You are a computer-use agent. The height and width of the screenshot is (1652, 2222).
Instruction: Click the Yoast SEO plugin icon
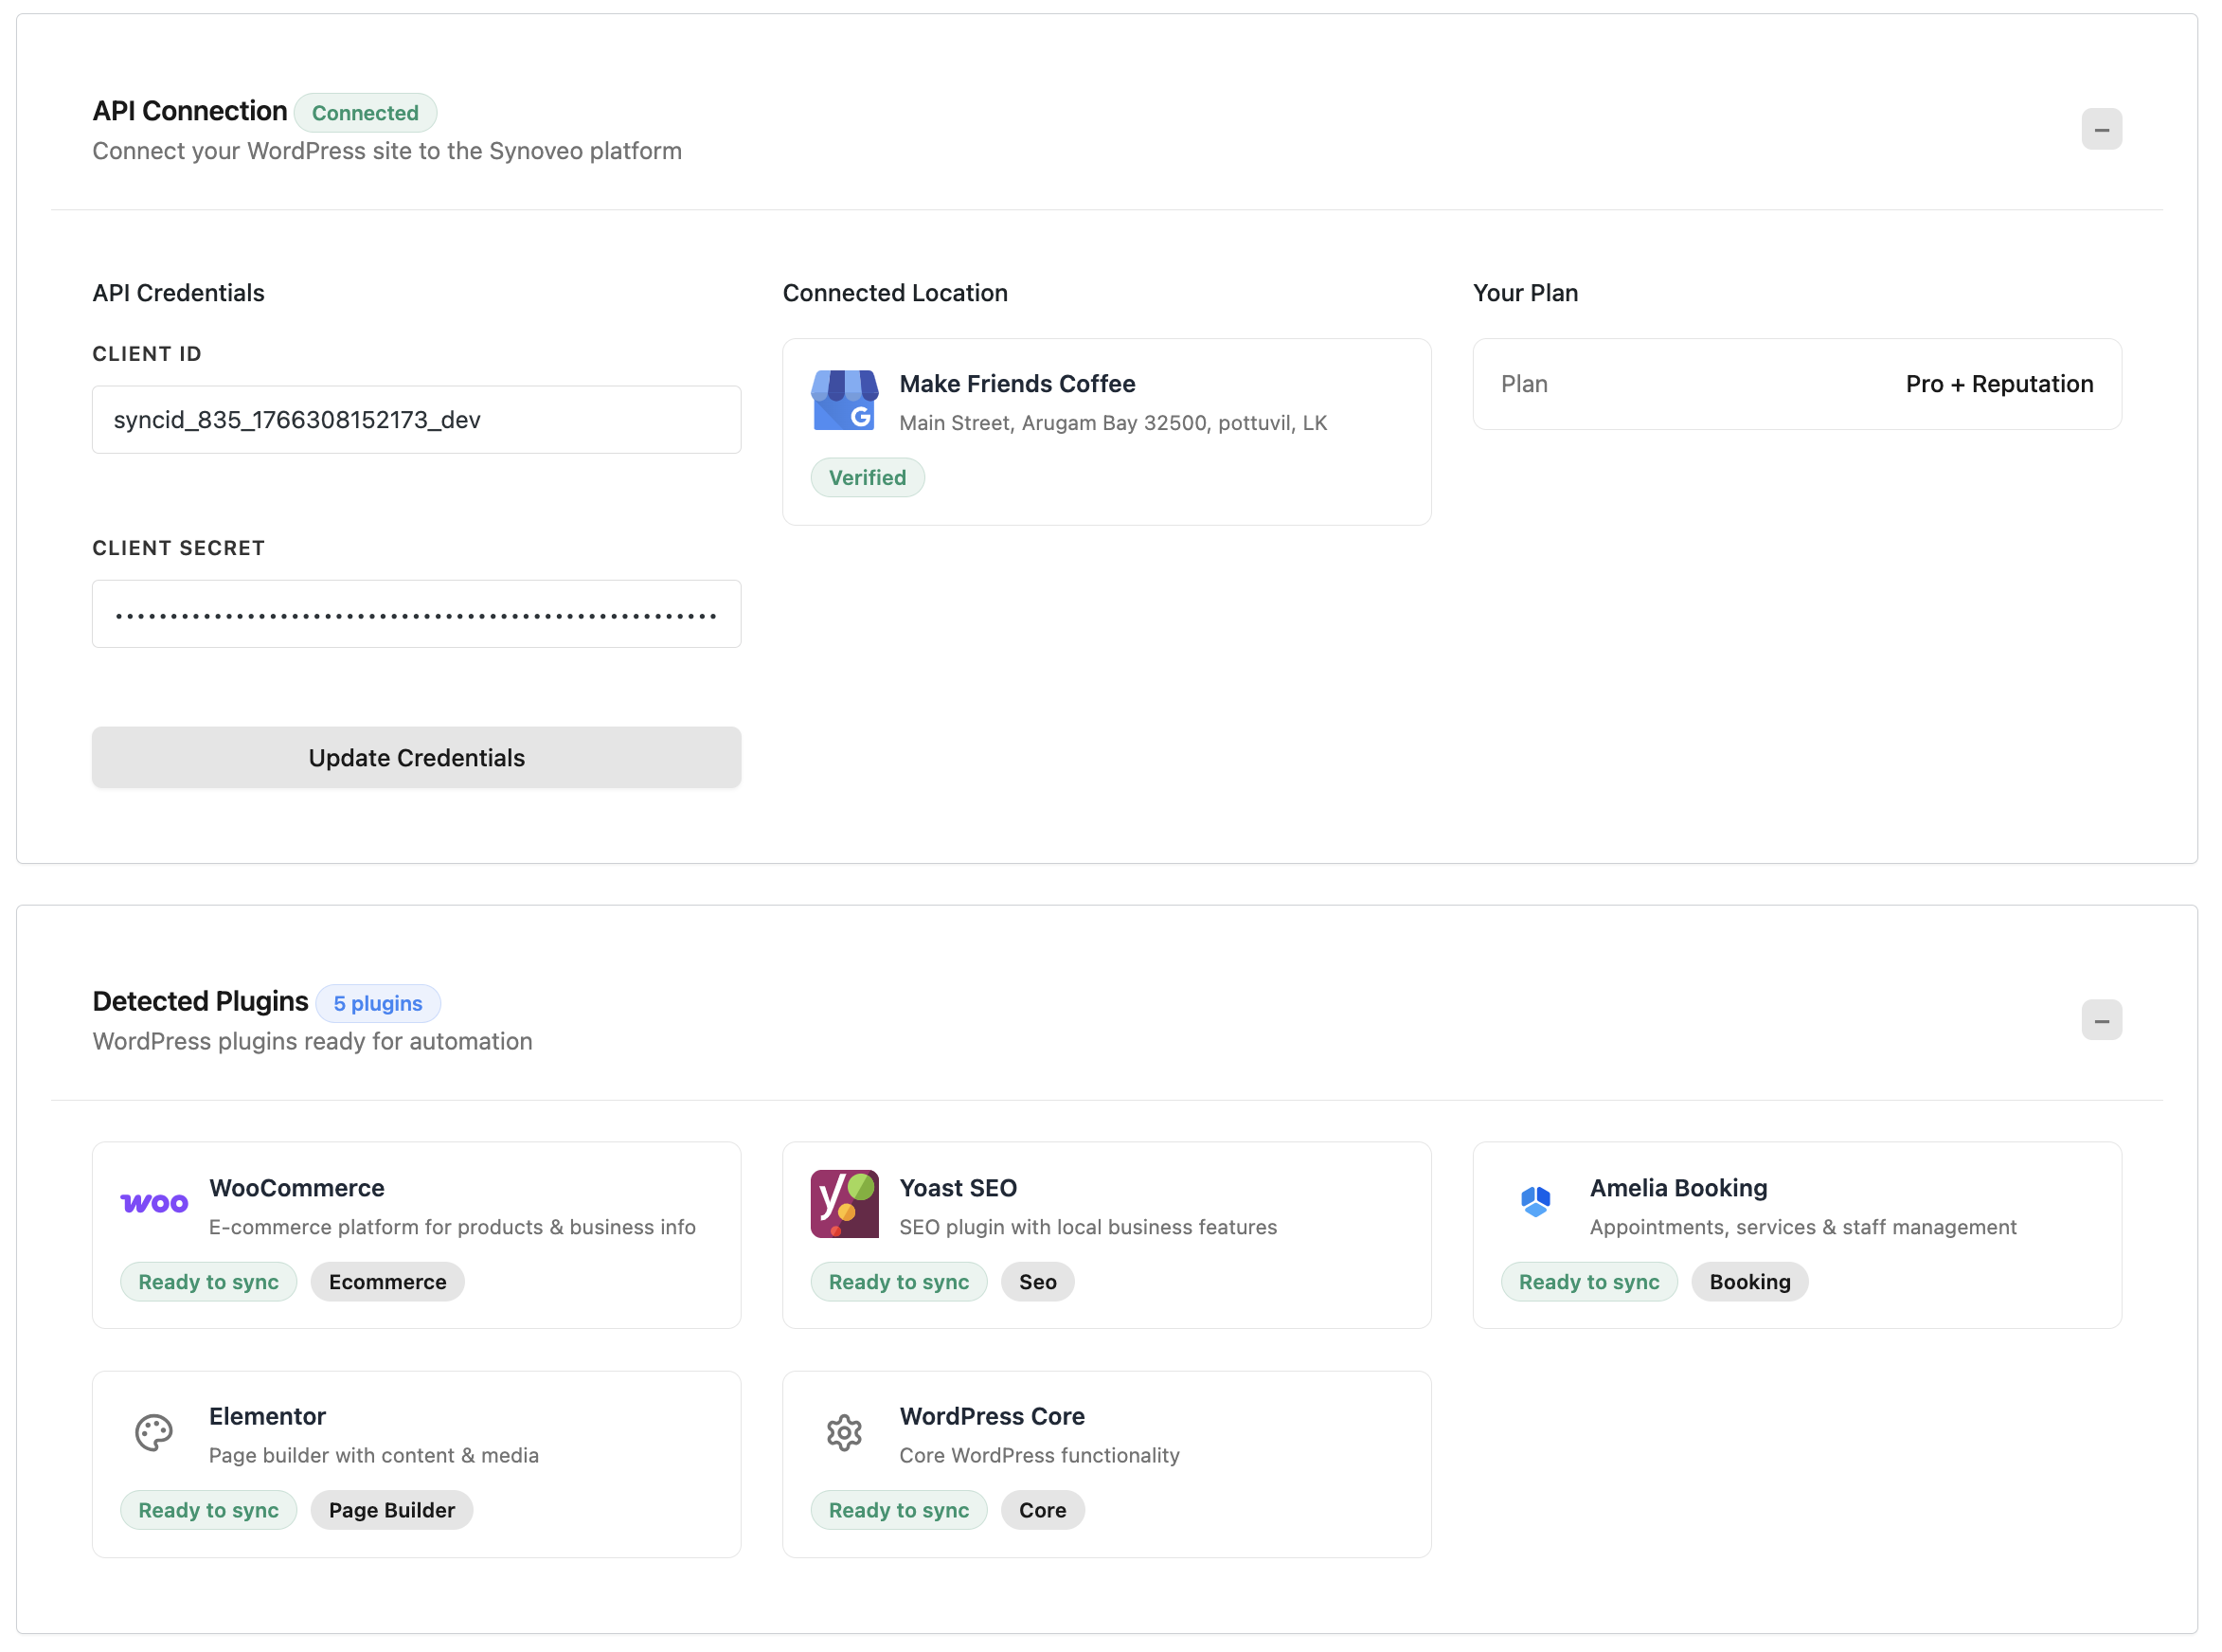[x=844, y=1204]
